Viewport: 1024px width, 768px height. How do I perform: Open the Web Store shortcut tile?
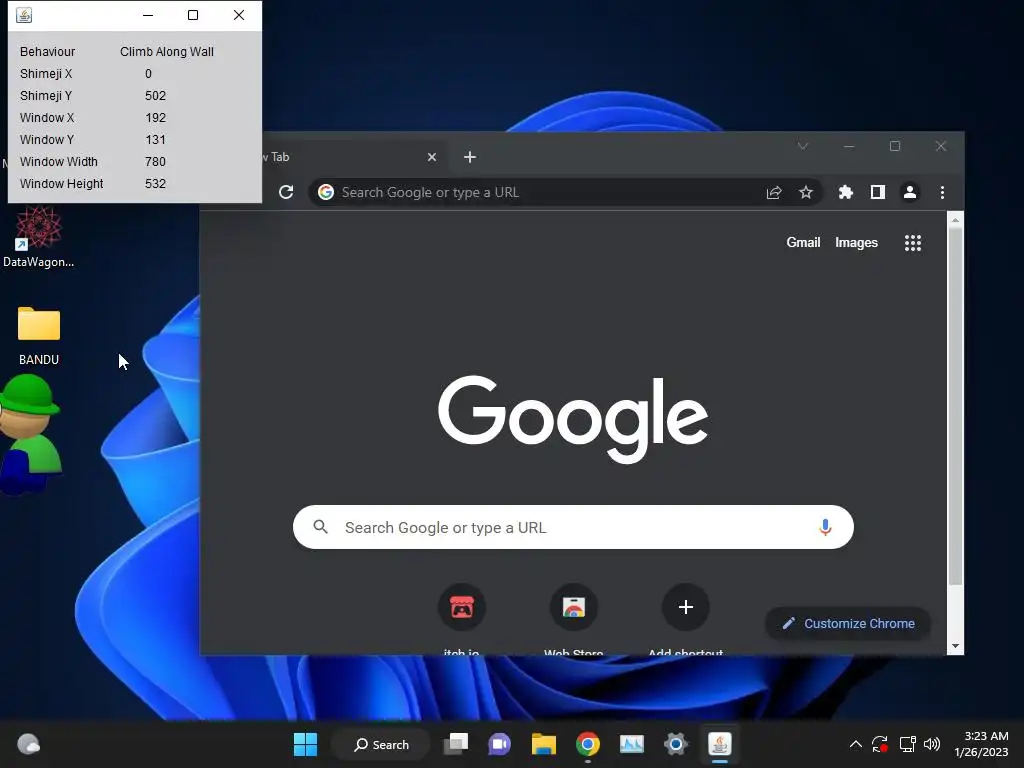(573, 607)
